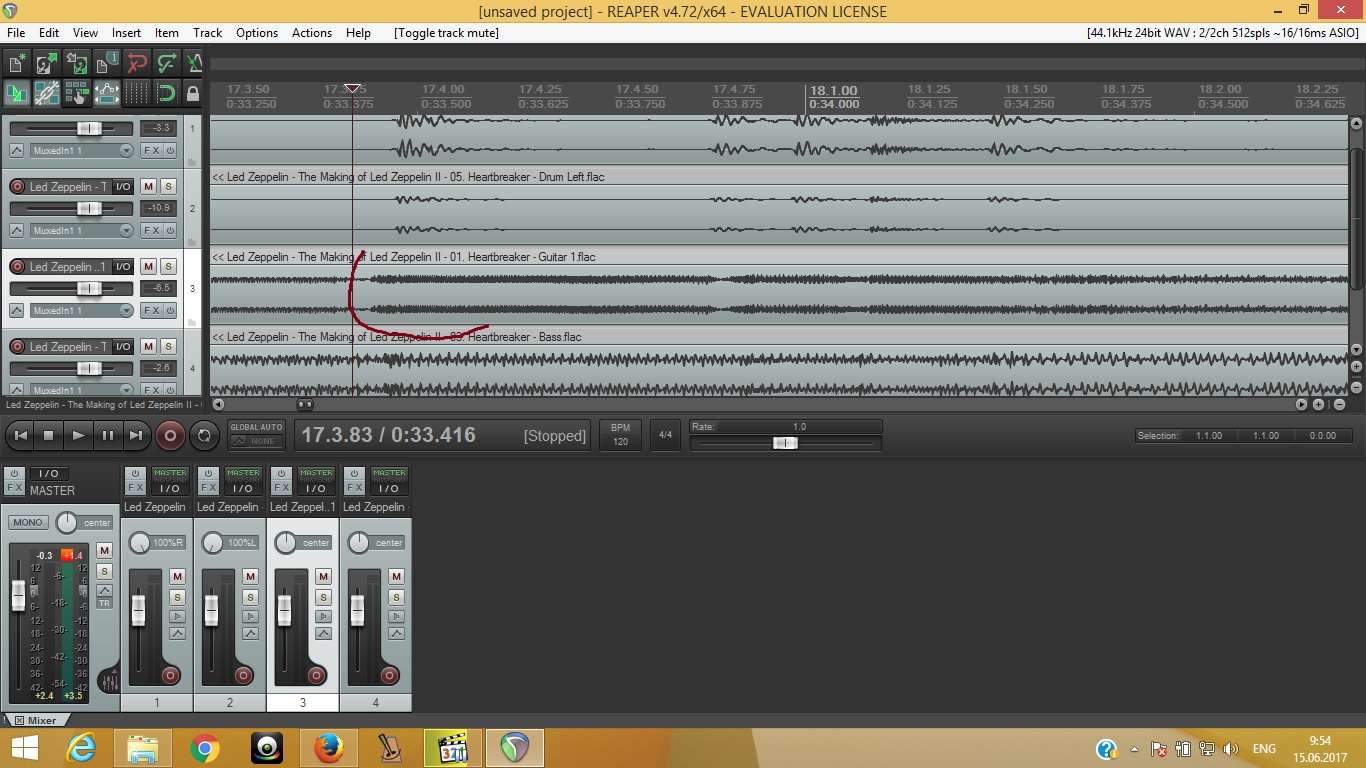Viewport: 1366px width, 768px height.
Task: Open the Insert menu
Action: [x=126, y=33]
